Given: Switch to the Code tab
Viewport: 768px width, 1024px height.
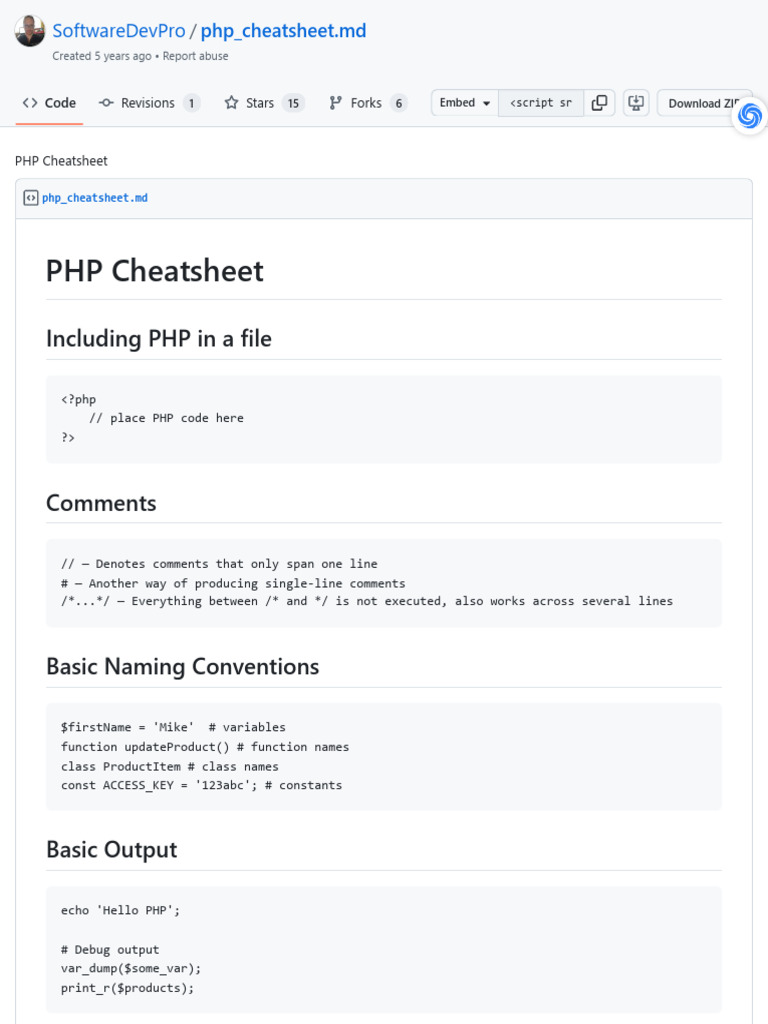Looking at the screenshot, I should tap(49, 103).
